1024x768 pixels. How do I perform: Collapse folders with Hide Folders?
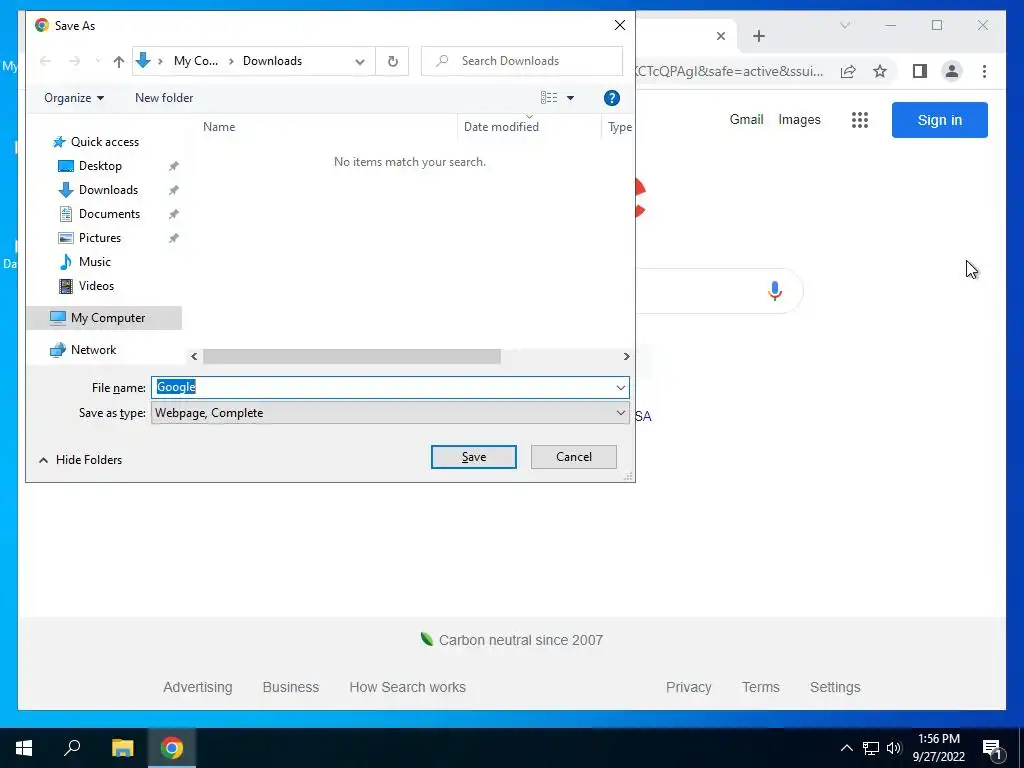[80, 460]
